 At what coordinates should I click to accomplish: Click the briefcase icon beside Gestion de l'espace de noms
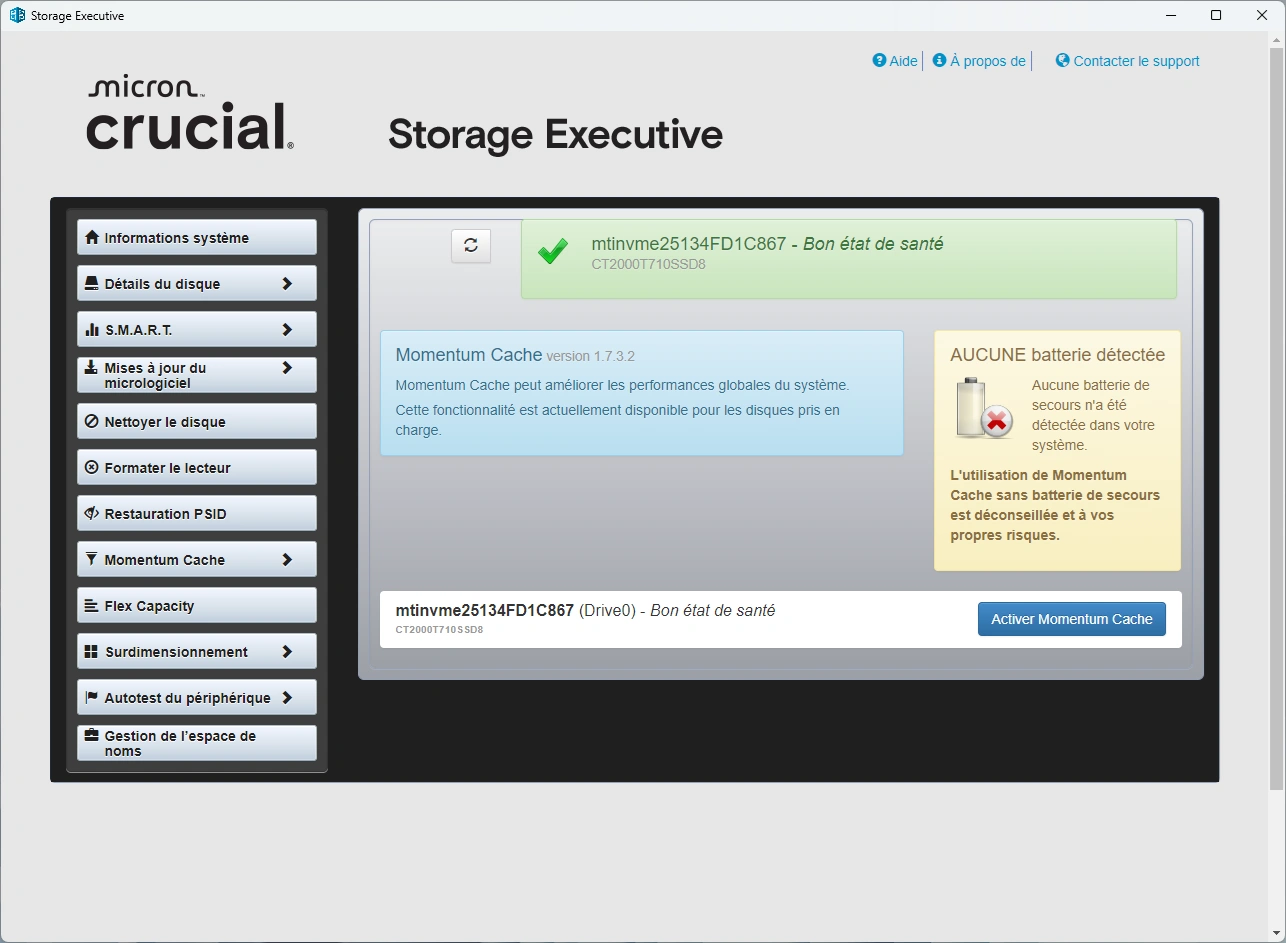(92, 736)
